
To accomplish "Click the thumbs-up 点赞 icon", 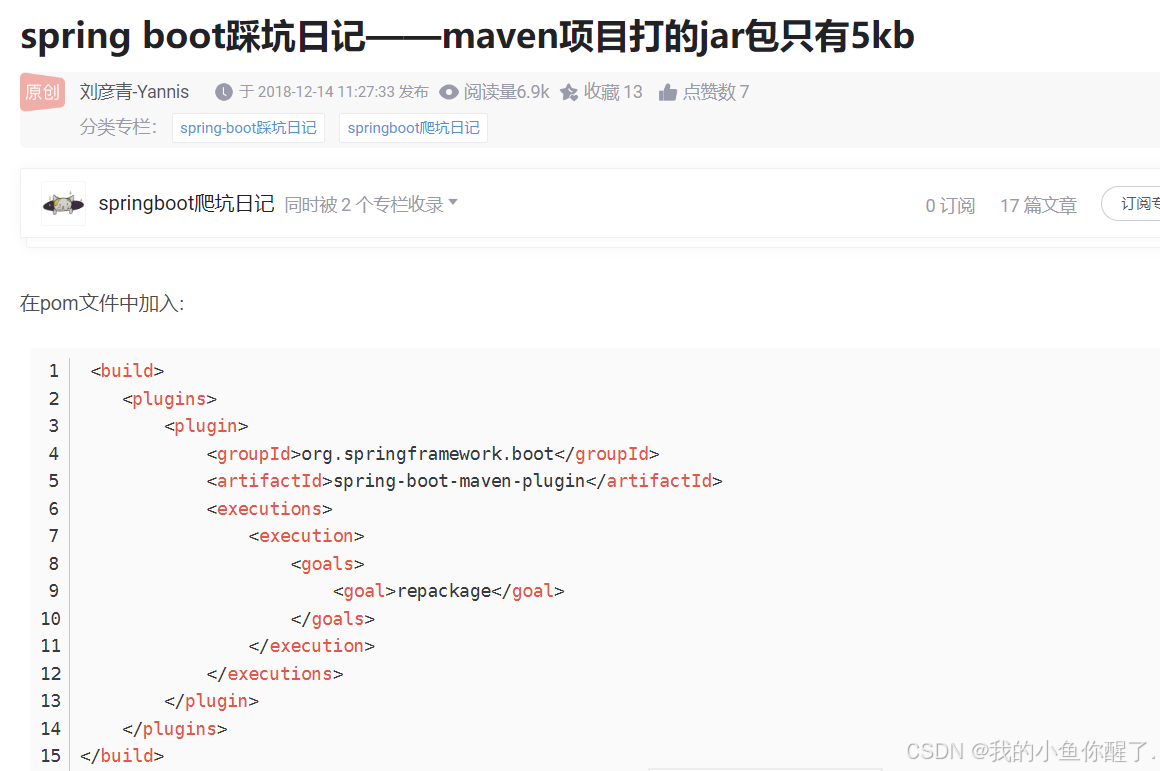I will [667, 92].
